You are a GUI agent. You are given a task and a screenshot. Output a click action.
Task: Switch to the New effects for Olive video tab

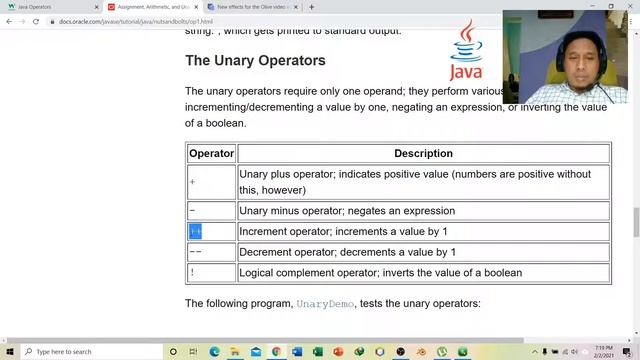pyautogui.click(x=253, y=7)
